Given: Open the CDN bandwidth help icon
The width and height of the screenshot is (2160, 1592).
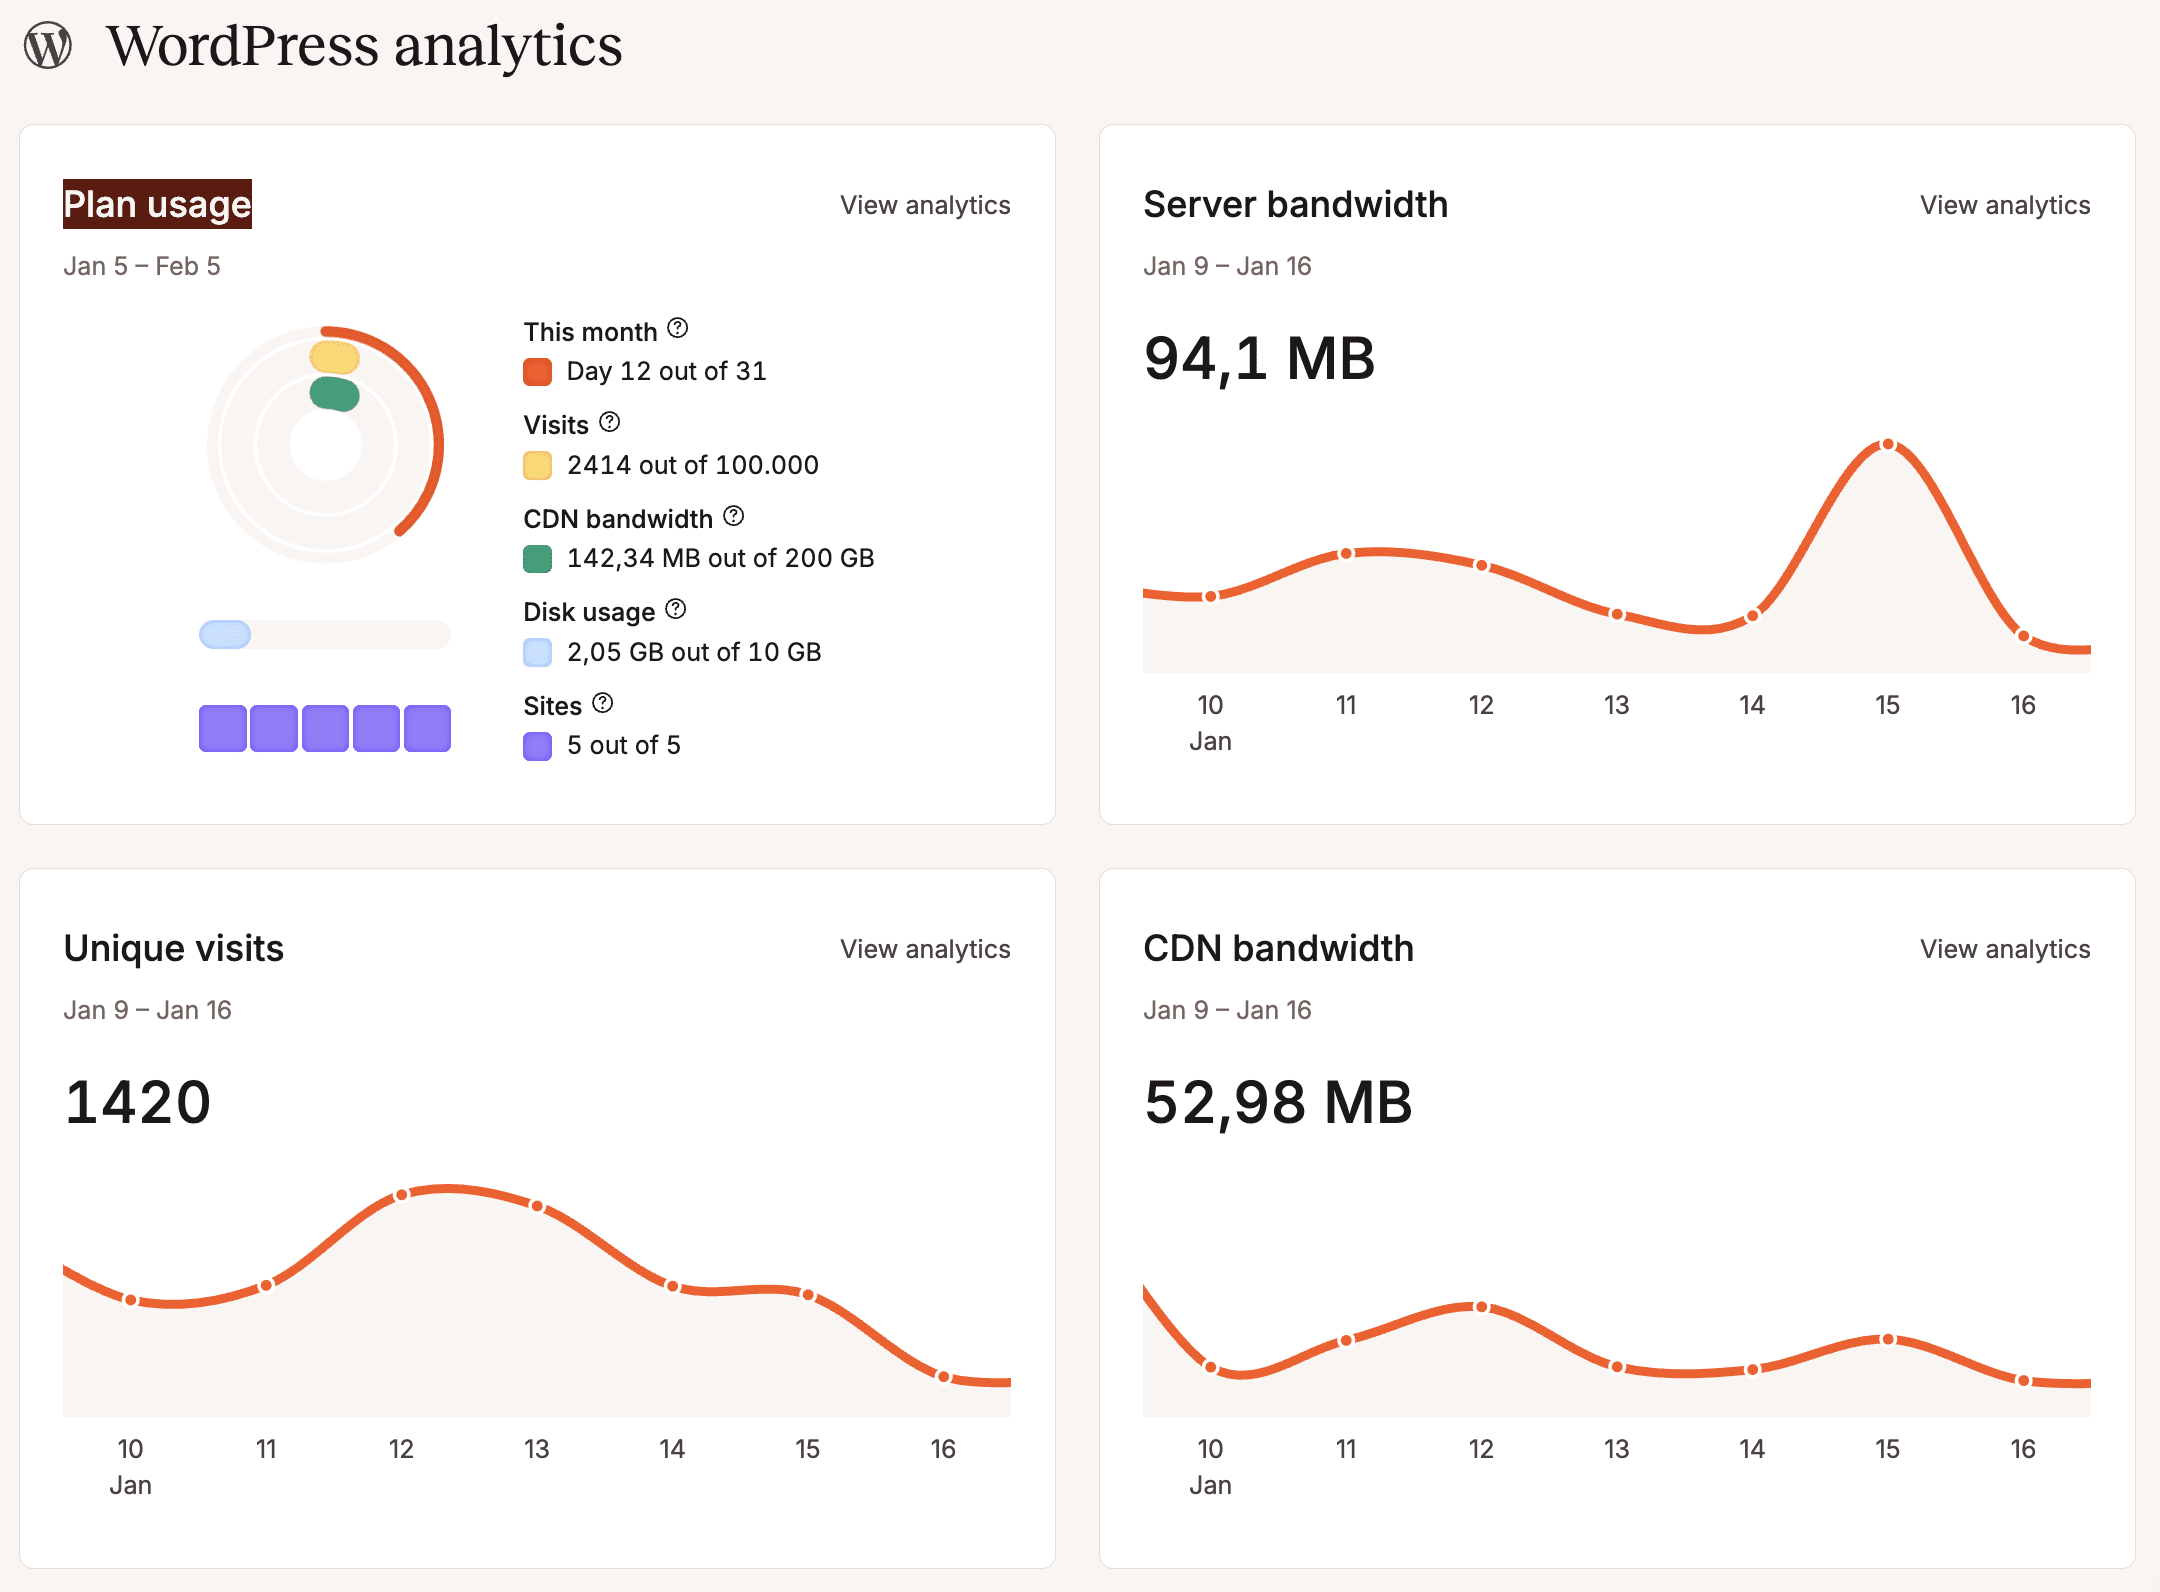Looking at the screenshot, I should tap(735, 517).
